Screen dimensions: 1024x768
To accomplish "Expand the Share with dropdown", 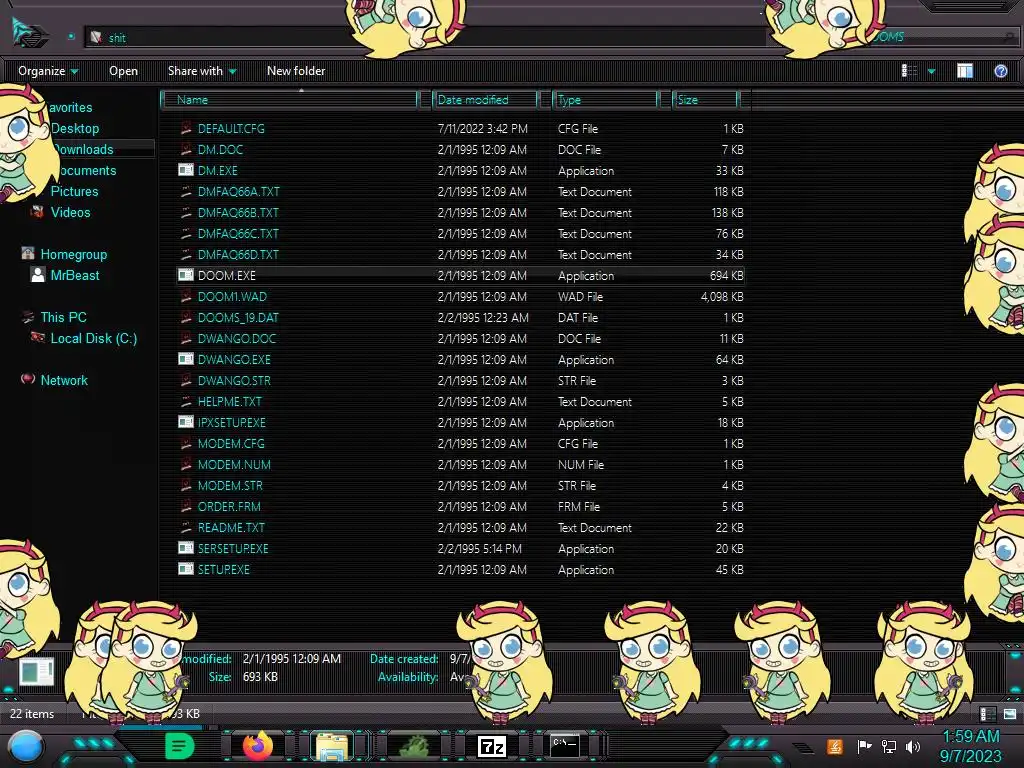I will click(x=201, y=71).
